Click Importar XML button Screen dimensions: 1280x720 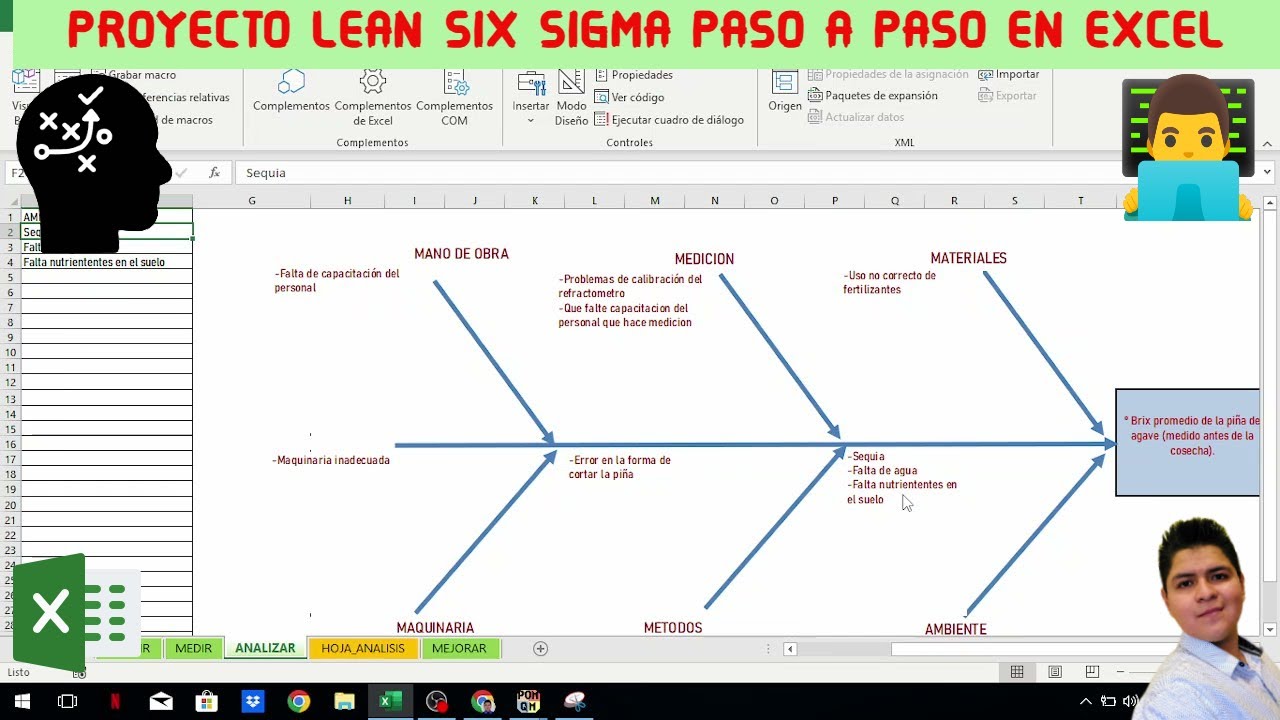point(1009,74)
